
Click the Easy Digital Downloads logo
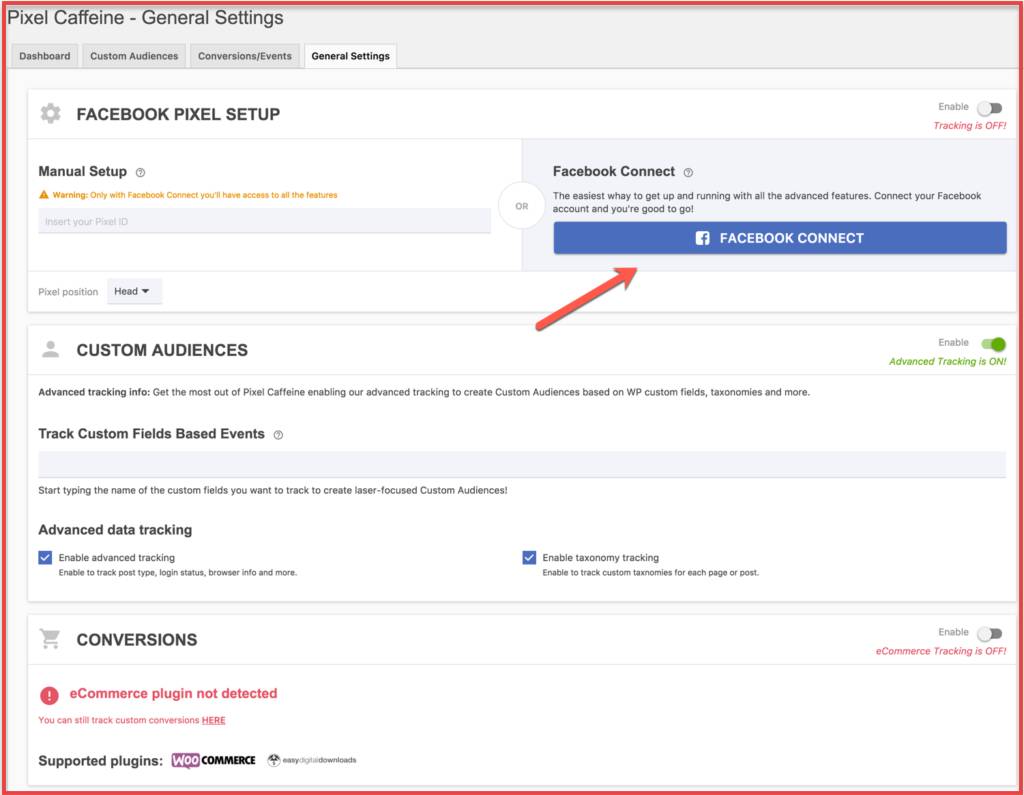click(312, 760)
